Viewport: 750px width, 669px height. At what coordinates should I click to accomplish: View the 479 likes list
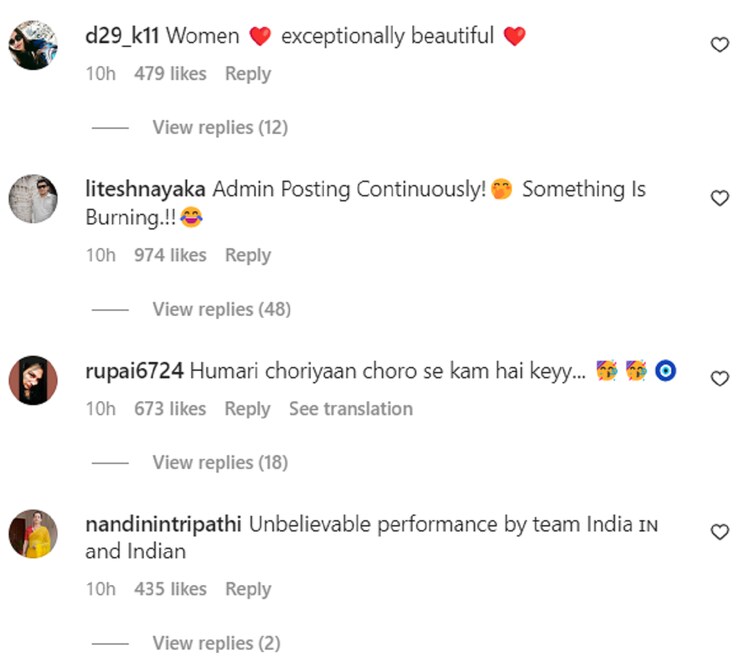pyautogui.click(x=170, y=73)
